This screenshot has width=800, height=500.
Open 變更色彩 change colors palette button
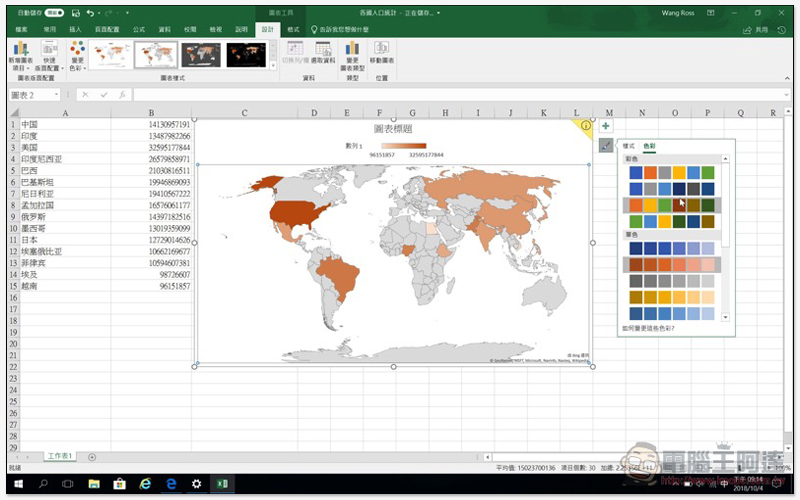coord(78,56)
